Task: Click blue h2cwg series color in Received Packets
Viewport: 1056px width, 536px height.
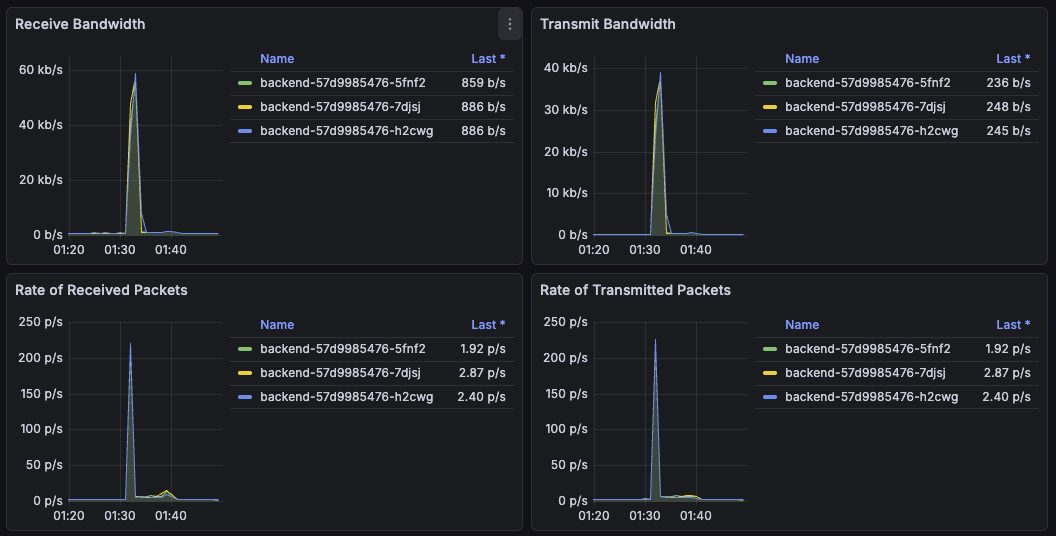Action: pyautogui.click(x=244, y=397)
